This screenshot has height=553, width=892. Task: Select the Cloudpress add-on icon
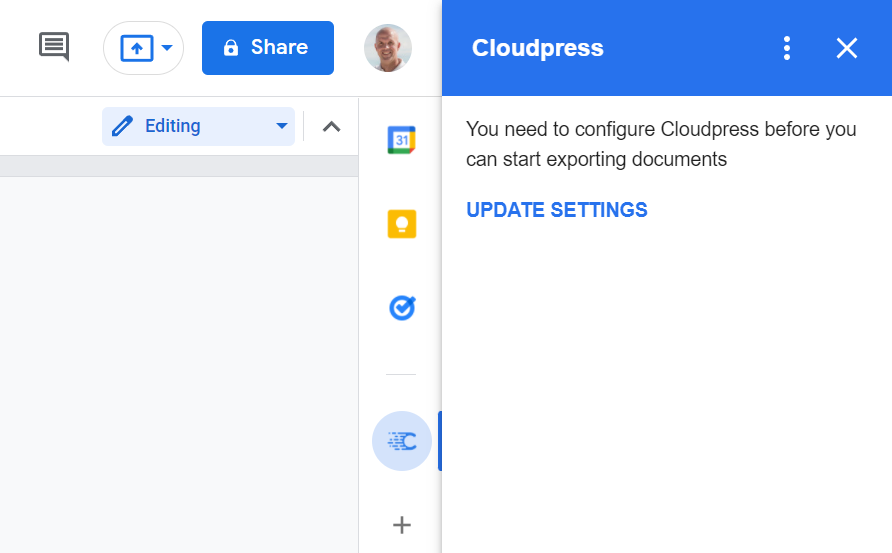[x=402, y=441]
